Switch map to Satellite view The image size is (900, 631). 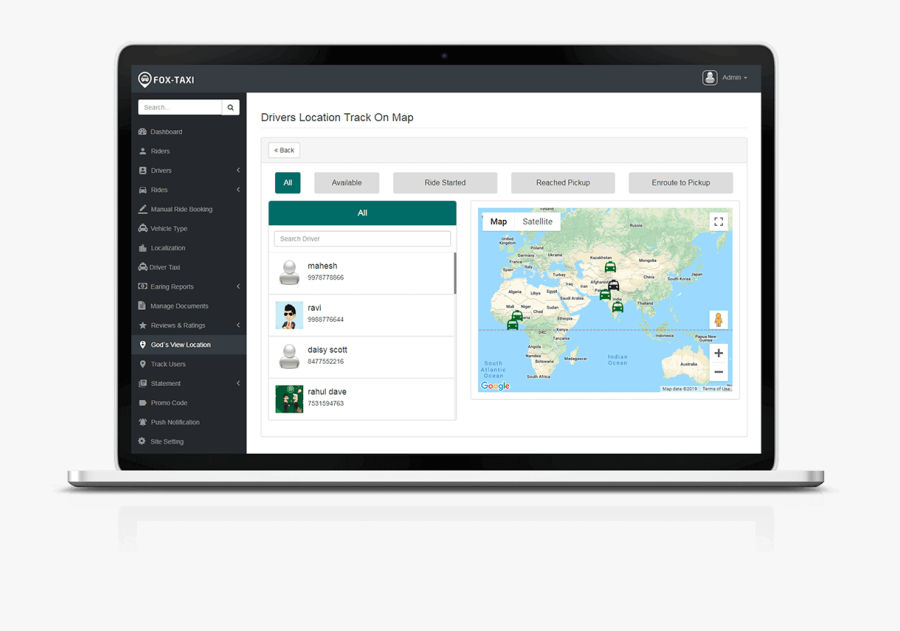(x=537, y=222)
